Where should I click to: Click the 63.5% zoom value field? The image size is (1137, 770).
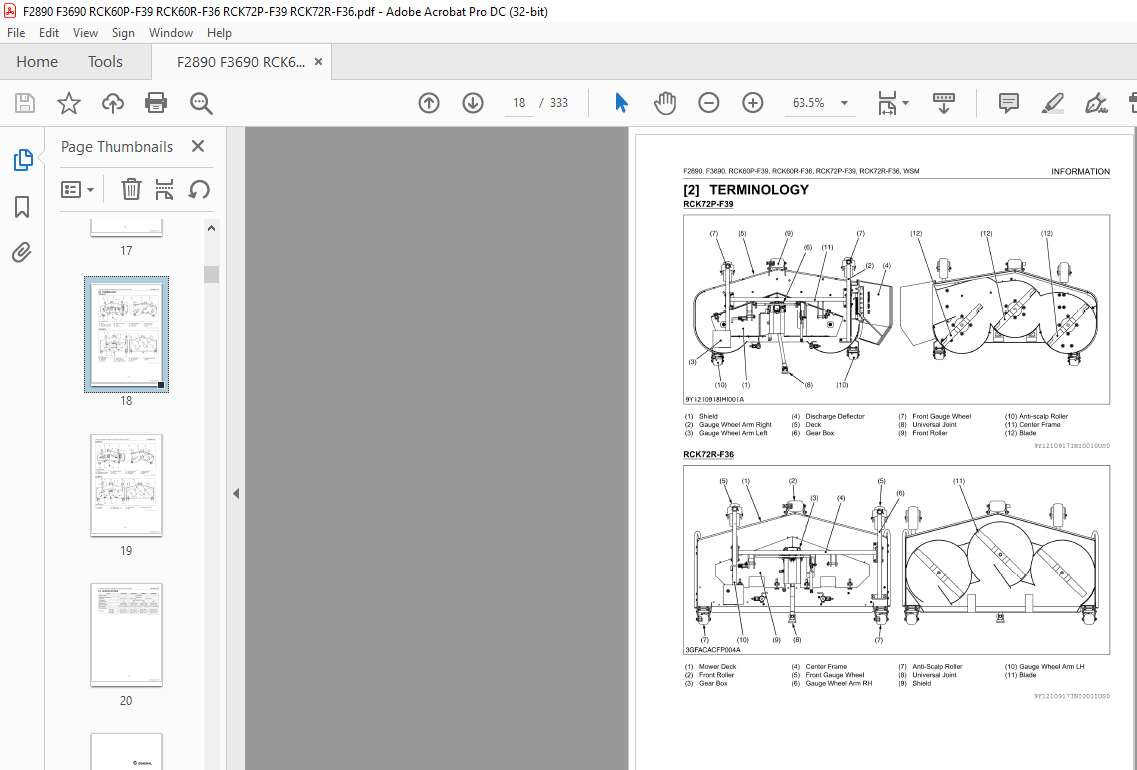point(809,103)
